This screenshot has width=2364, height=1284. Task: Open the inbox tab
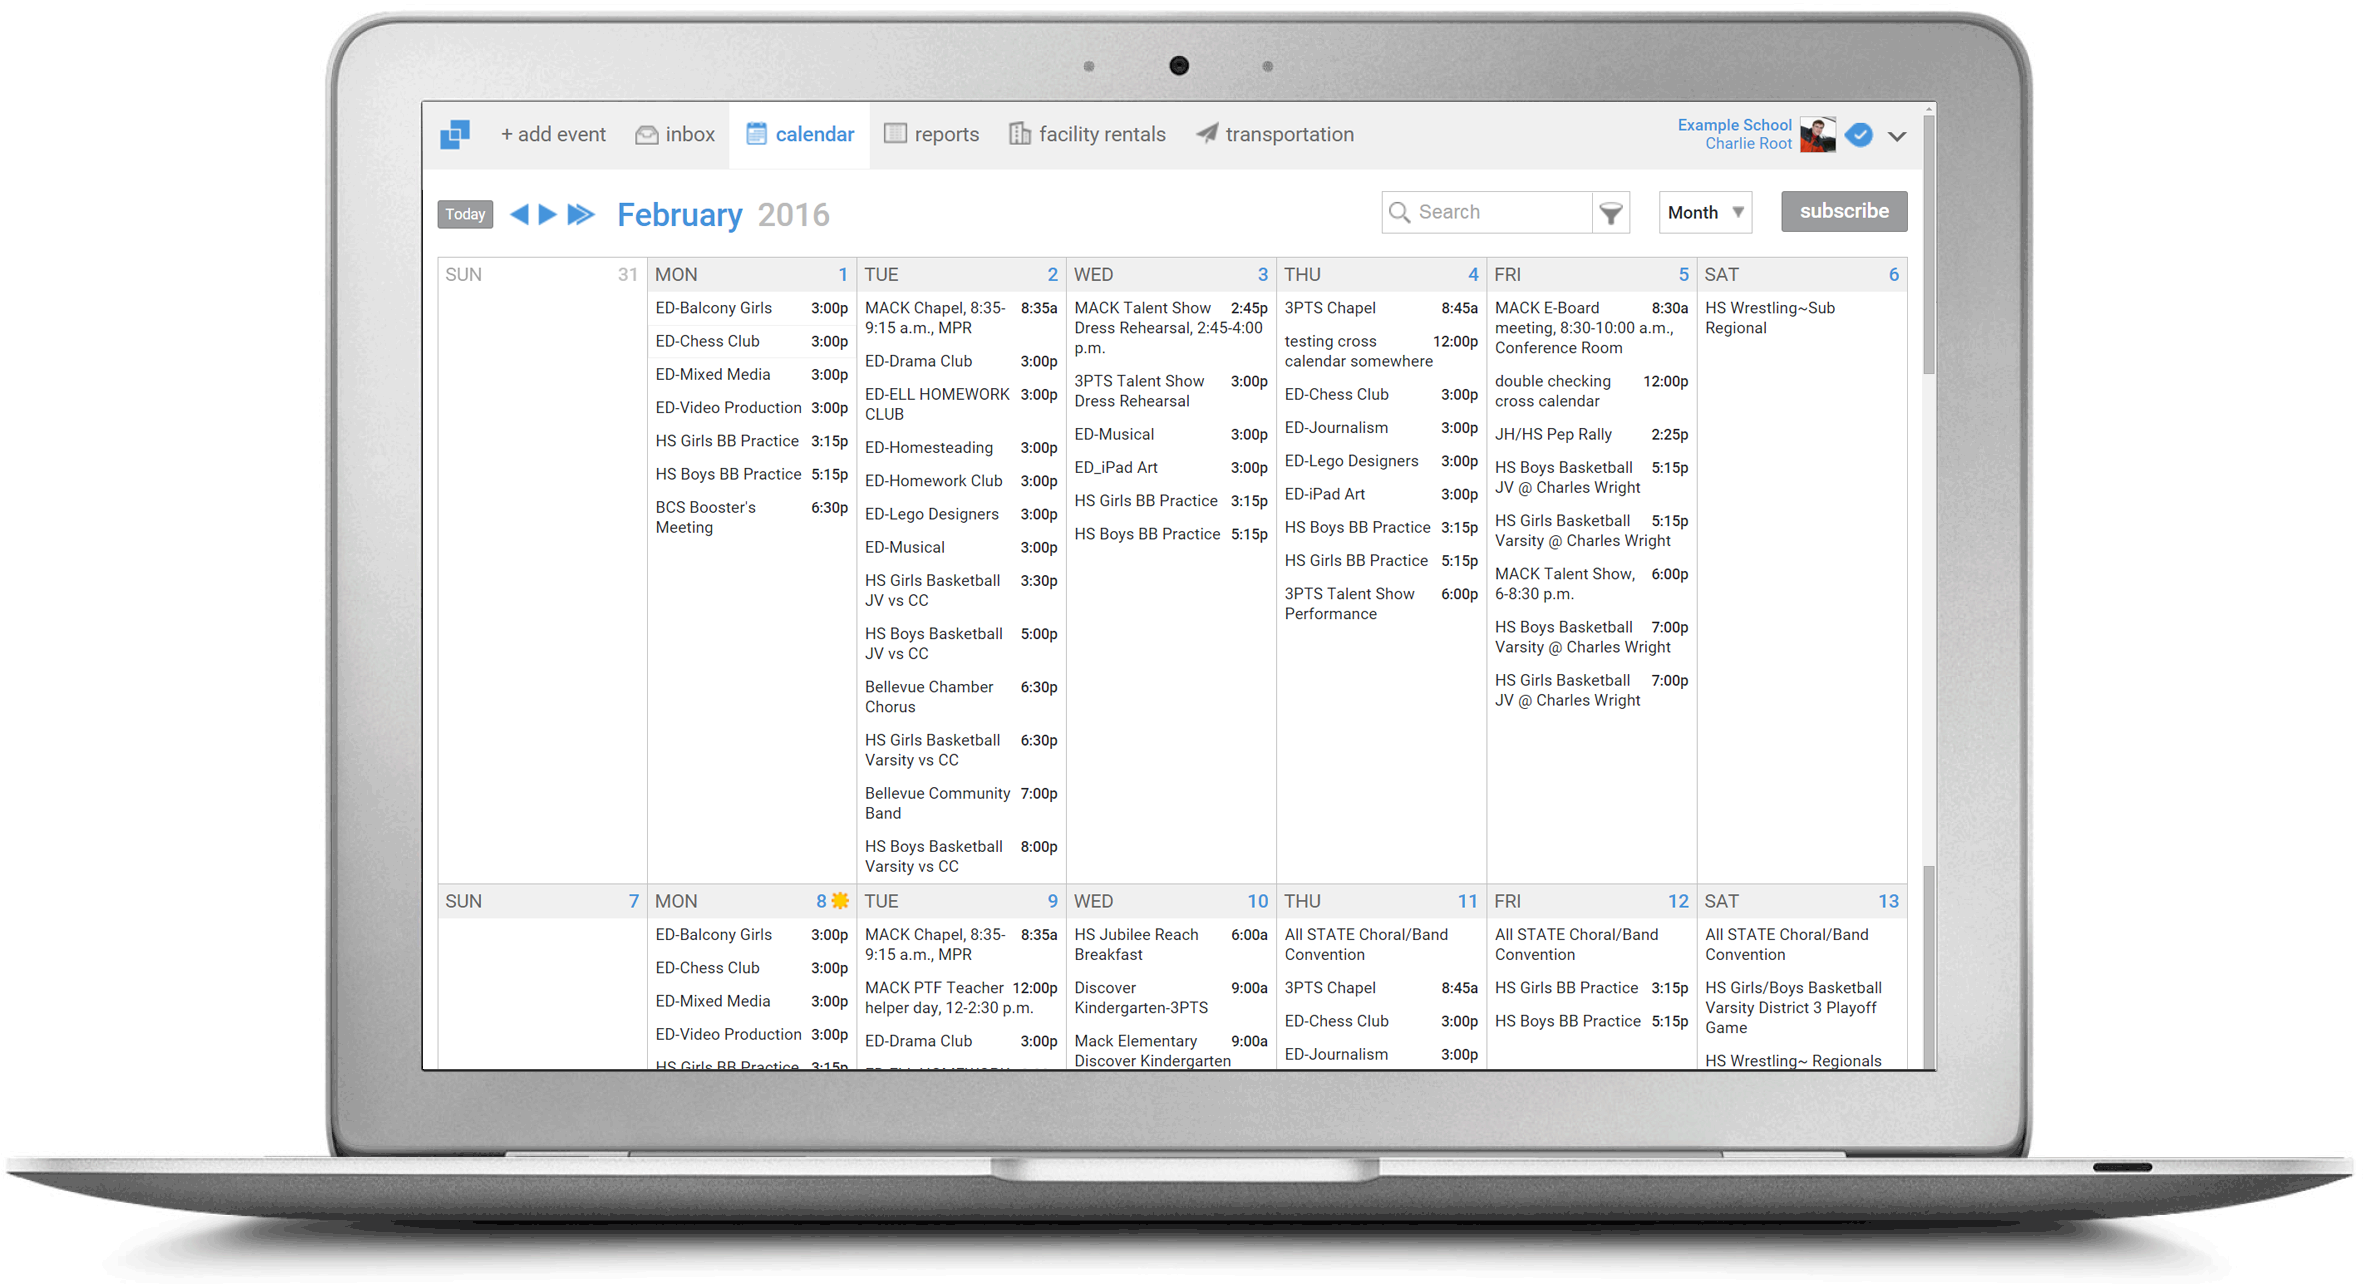(x=675, y=134)
